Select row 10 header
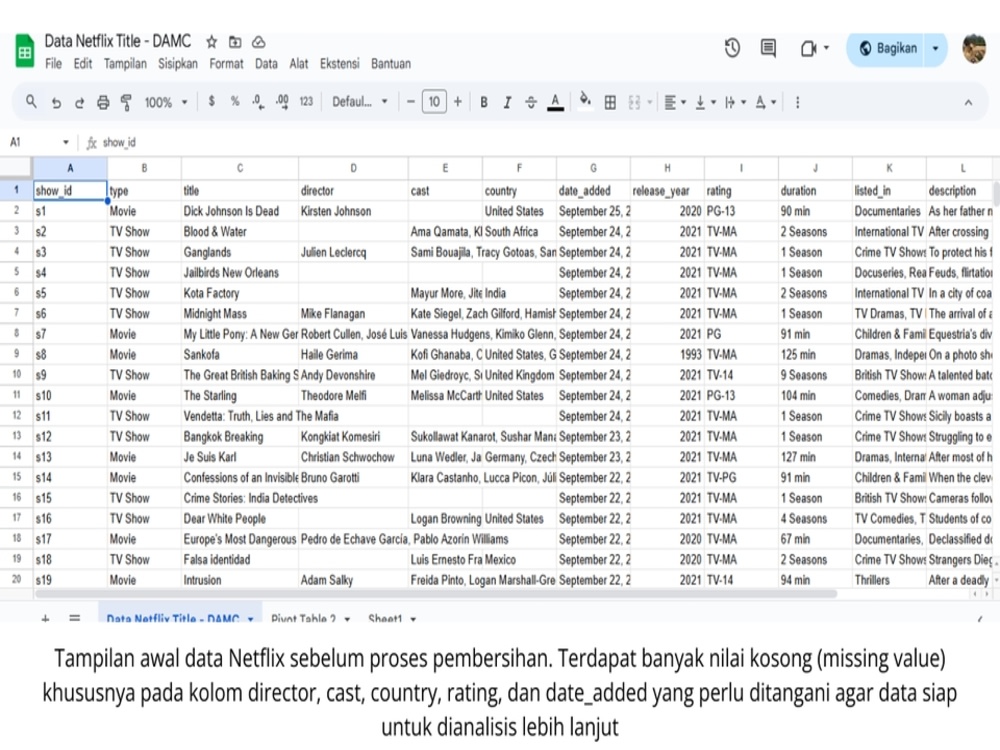 [17, 374]
